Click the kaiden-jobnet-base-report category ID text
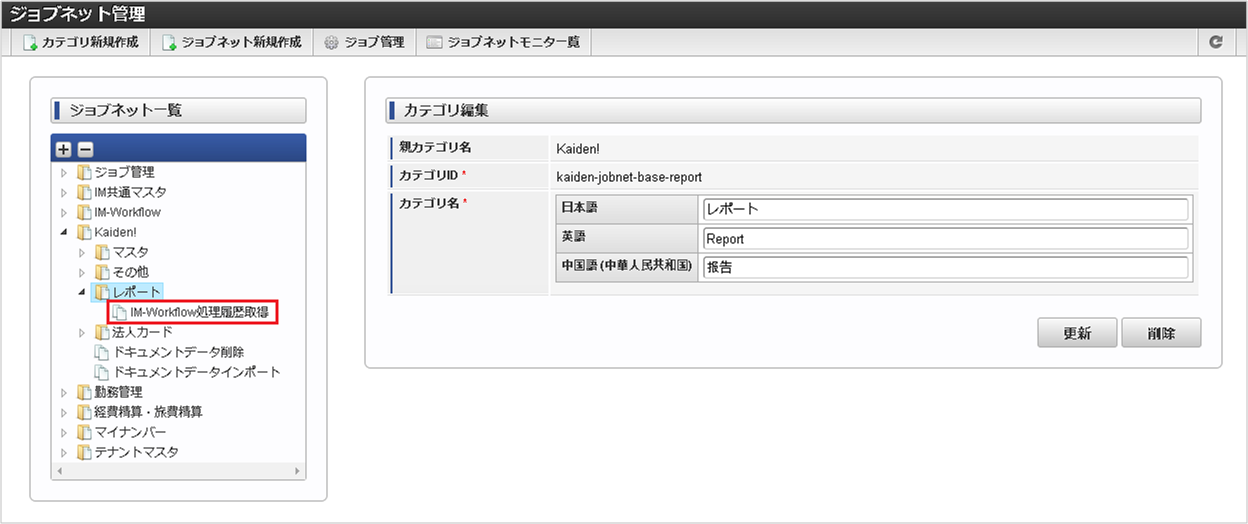The width and height of the screenshot is (1248, 524). click(629, 176)
